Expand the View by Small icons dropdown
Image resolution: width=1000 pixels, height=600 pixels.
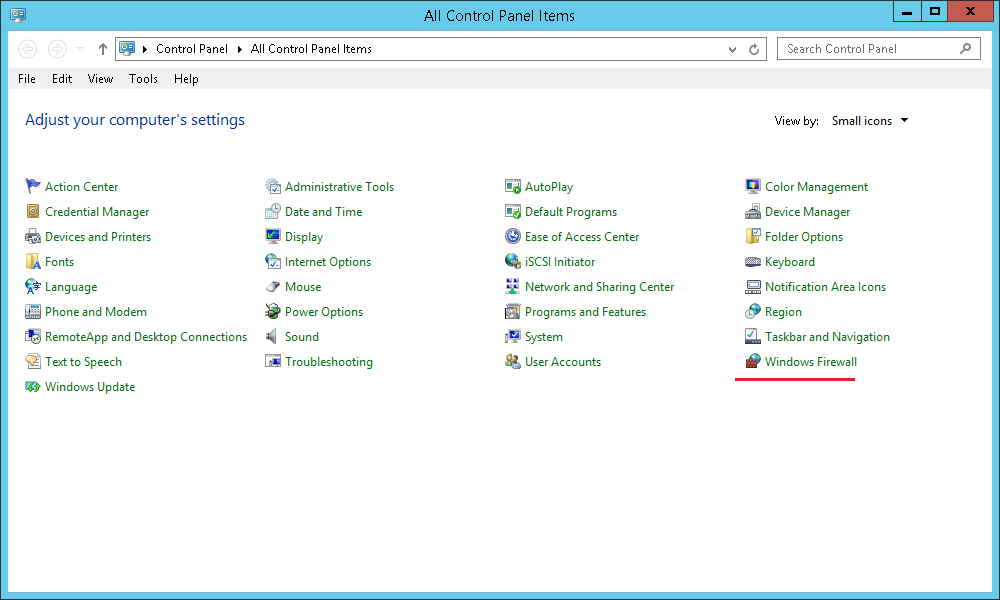click(870, 121)
